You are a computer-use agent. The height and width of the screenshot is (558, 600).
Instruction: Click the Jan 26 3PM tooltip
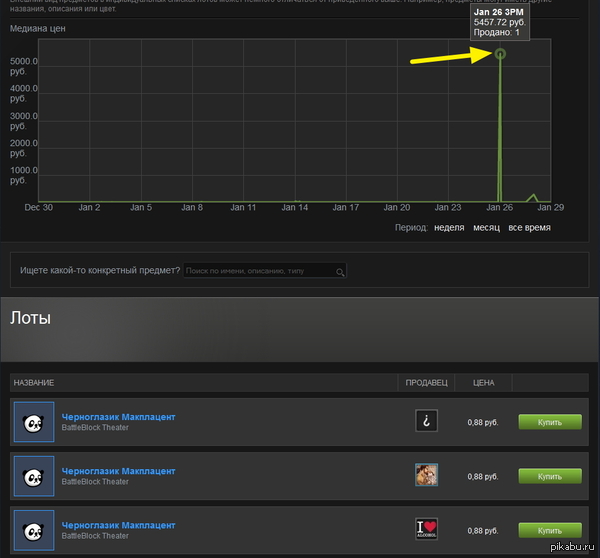(x=500, y=22)
